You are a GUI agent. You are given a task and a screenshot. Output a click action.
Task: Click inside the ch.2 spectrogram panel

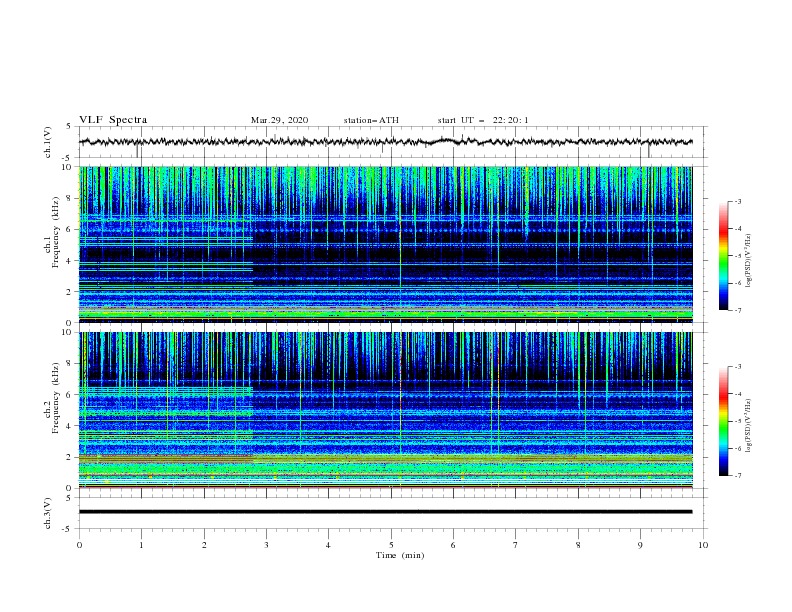[386, 410]
